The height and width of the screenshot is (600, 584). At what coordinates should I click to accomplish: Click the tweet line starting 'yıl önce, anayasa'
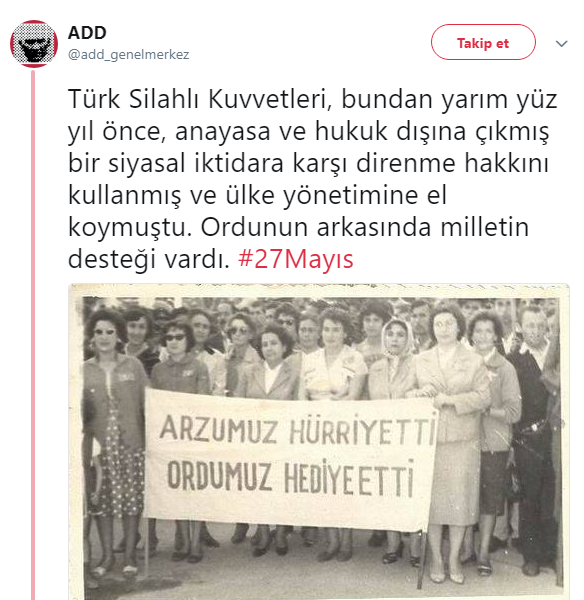coord(308,131)
